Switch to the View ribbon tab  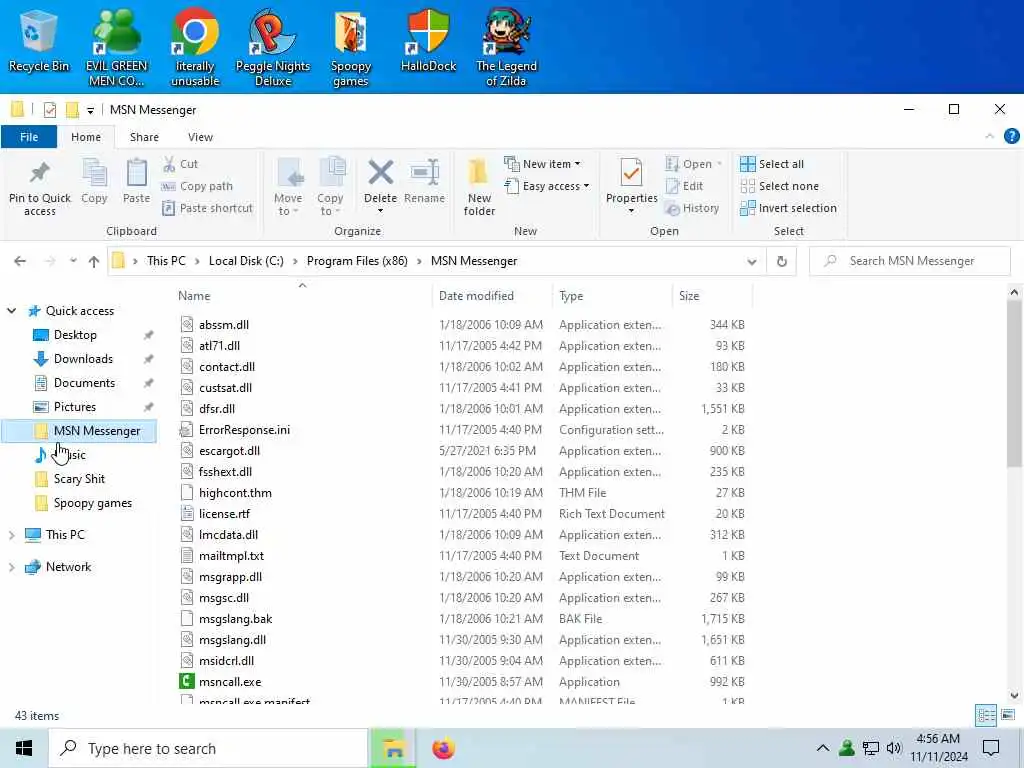coord(200,136)
